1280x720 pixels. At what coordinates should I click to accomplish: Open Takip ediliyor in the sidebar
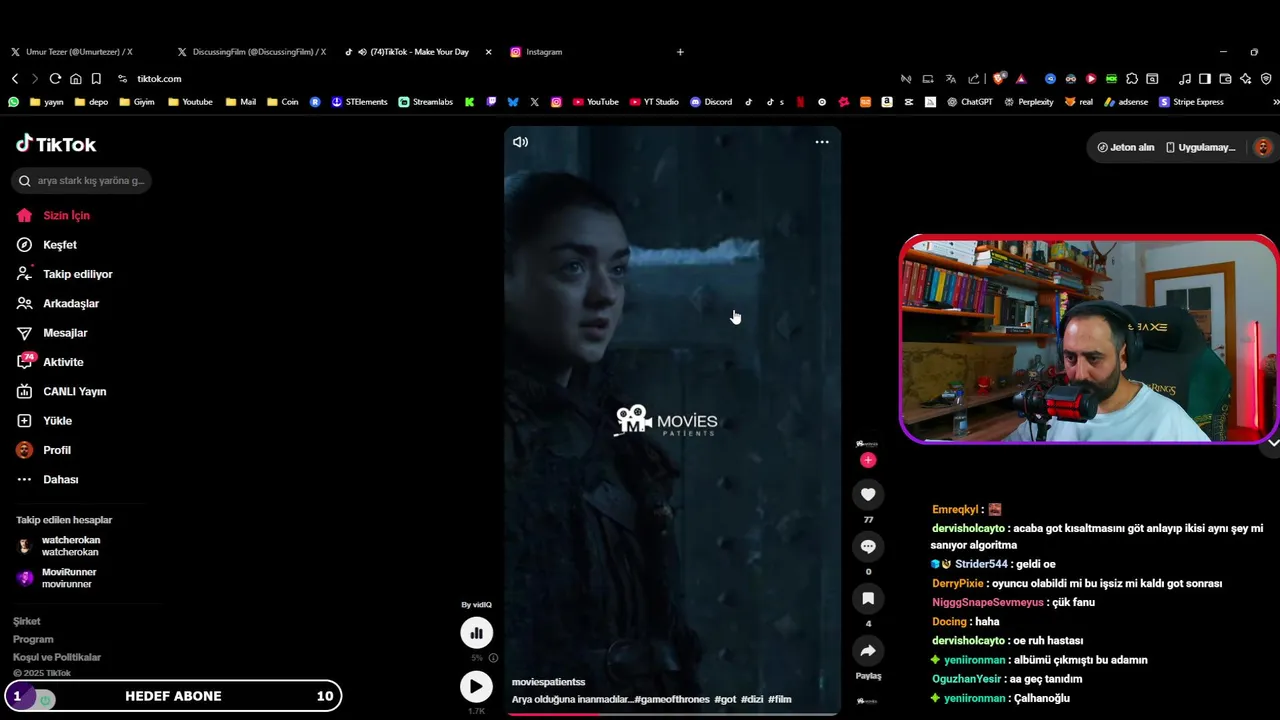point(78,274)
